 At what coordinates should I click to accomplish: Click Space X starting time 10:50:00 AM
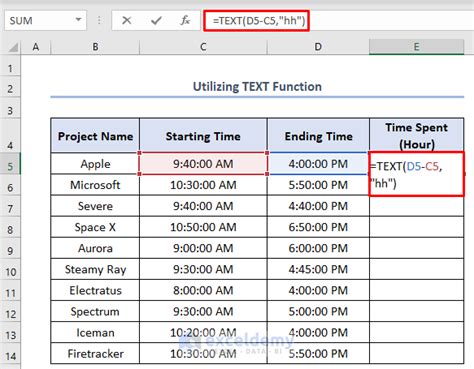[203, 227]
